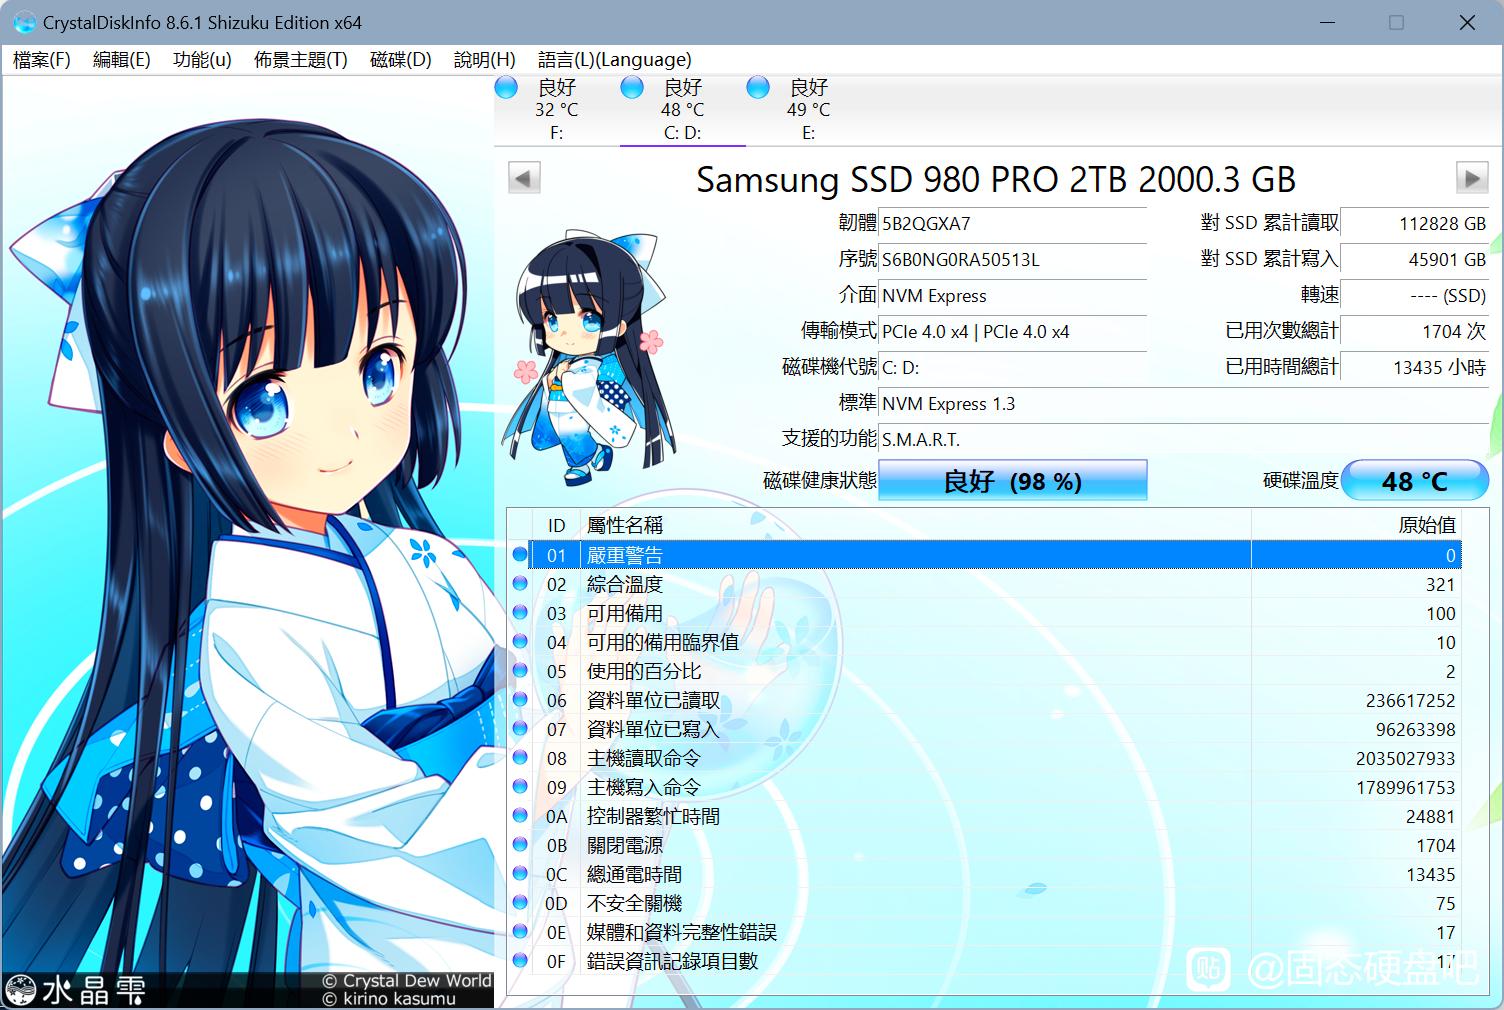The height and width of the screenshot is (1010, 1504).
Task: Select the interface field NVM Express
Action: [1012, 295]
